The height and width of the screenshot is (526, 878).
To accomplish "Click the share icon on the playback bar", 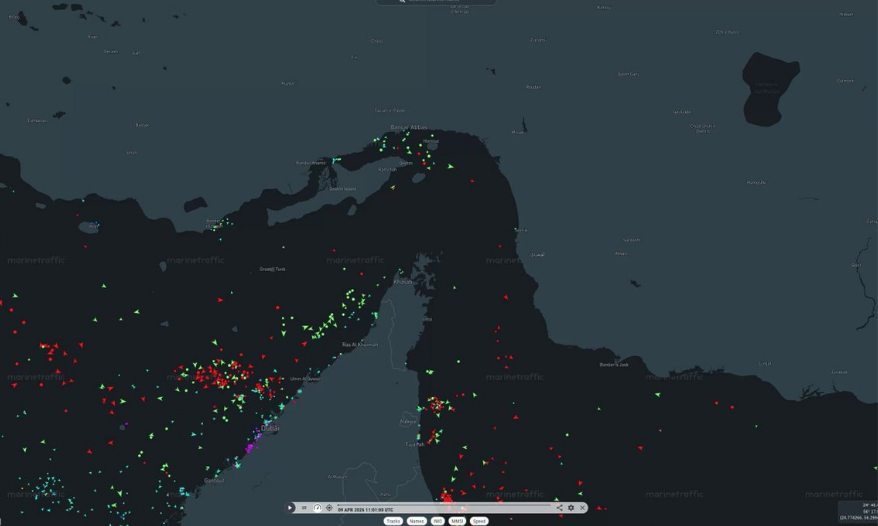I will [559, 508].
